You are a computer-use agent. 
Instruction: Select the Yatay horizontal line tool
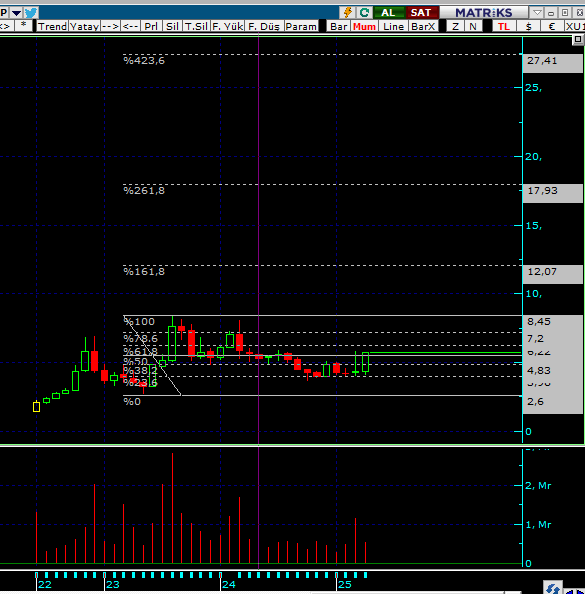point(84,26)
